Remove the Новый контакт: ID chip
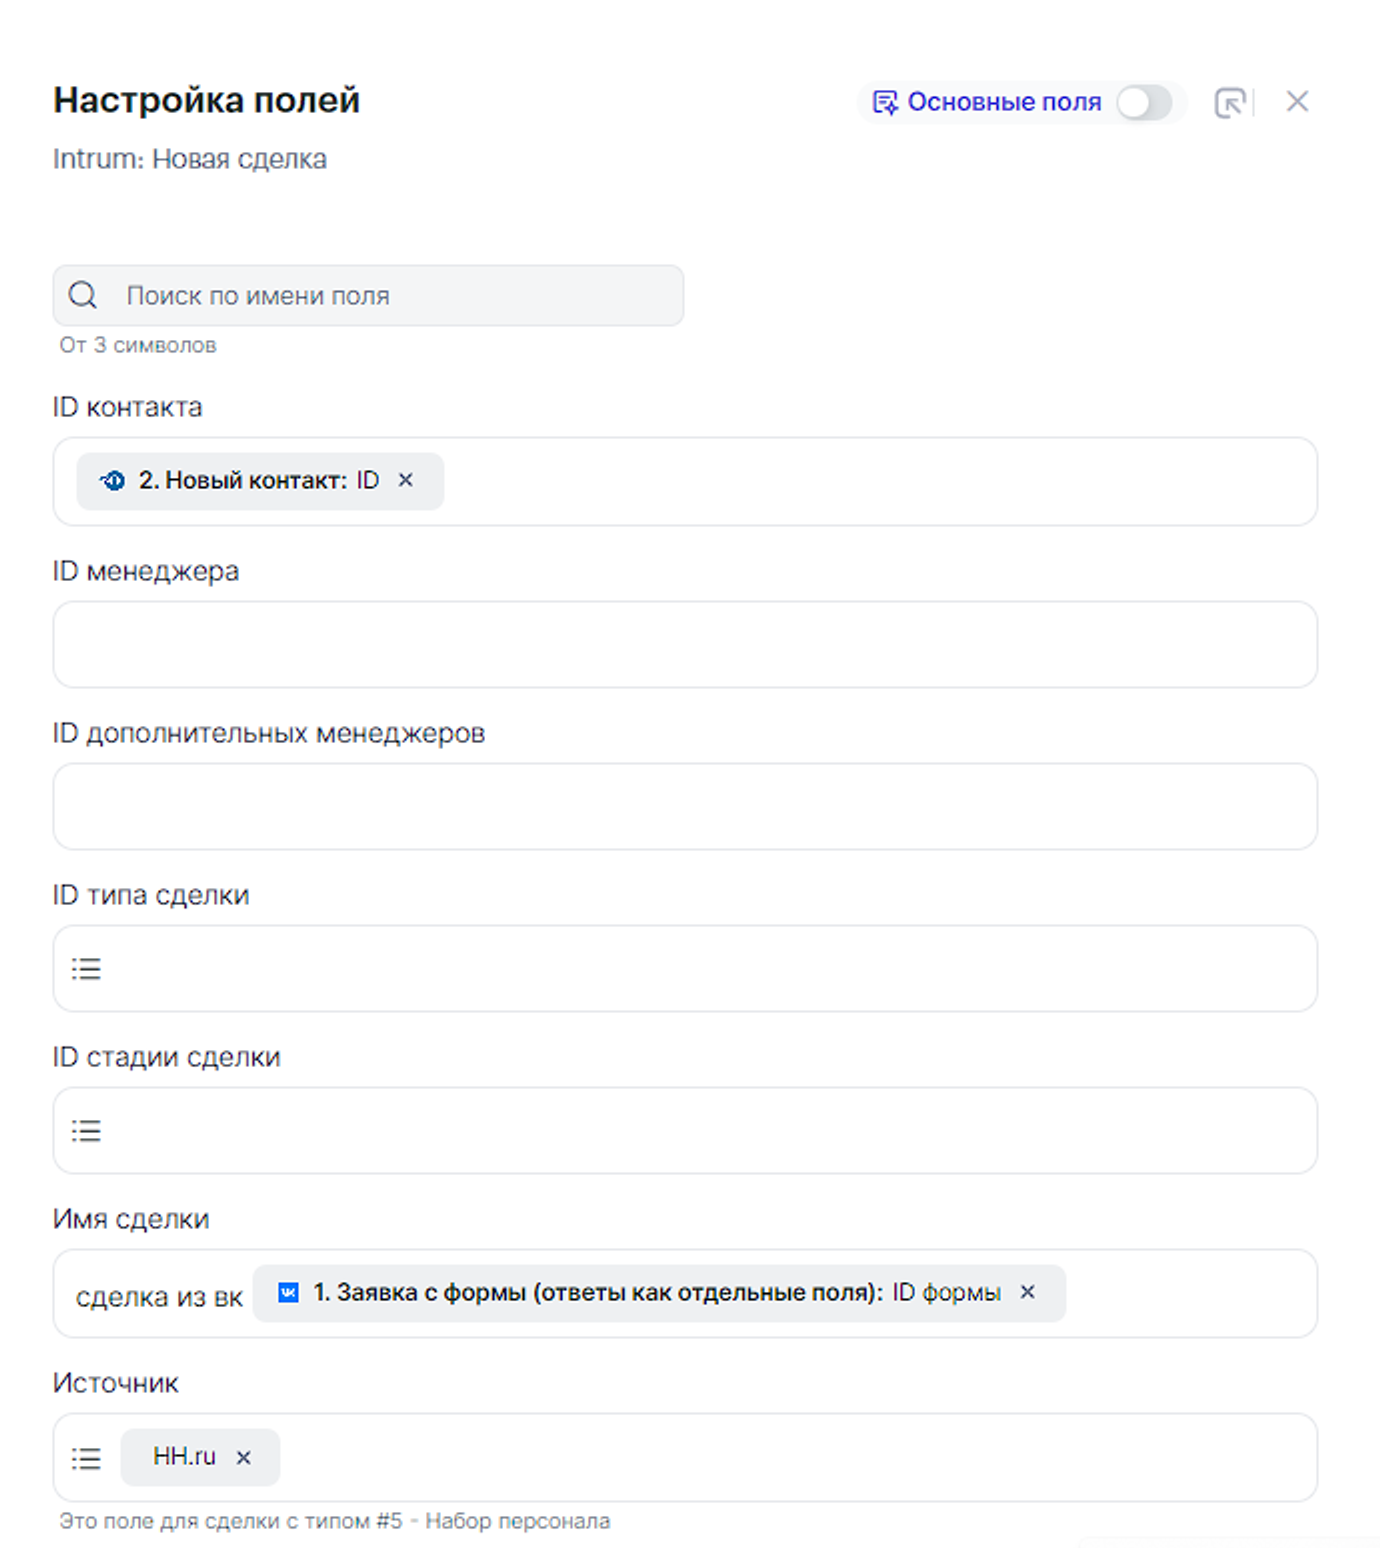This screenshot has height=1548, width=1380. (x=406, y=480)
